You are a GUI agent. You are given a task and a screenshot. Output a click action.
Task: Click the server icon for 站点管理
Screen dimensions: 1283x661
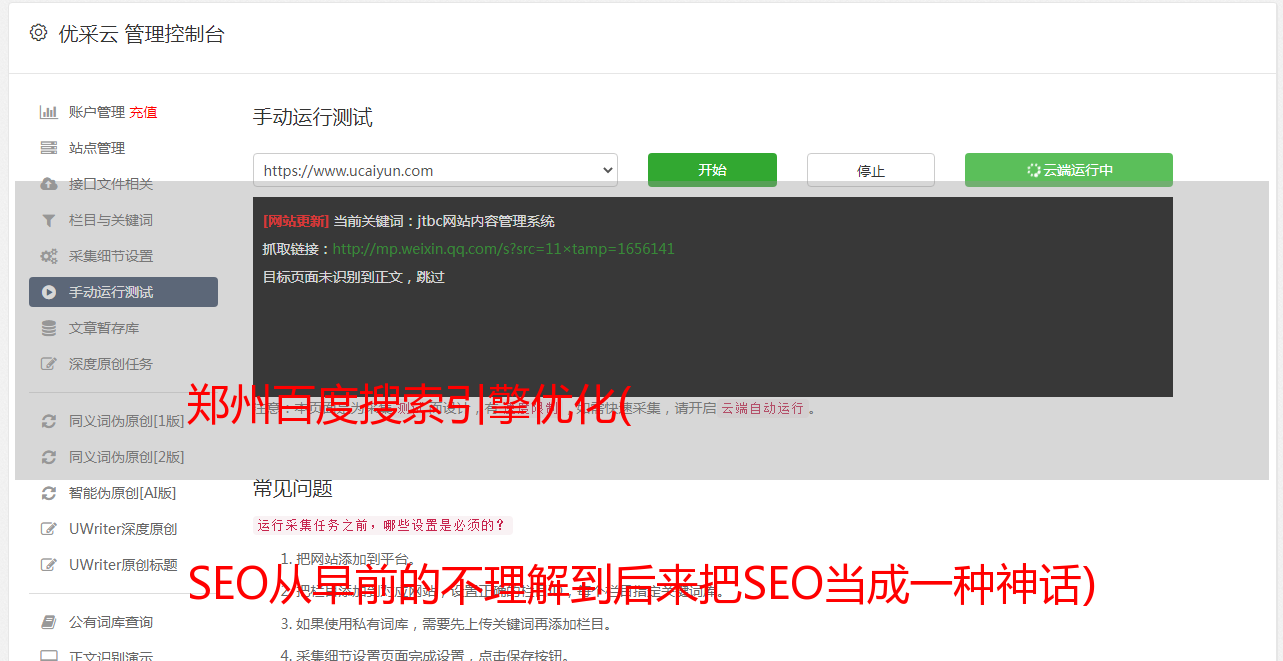pyautogui.click(x=48, y=148)
